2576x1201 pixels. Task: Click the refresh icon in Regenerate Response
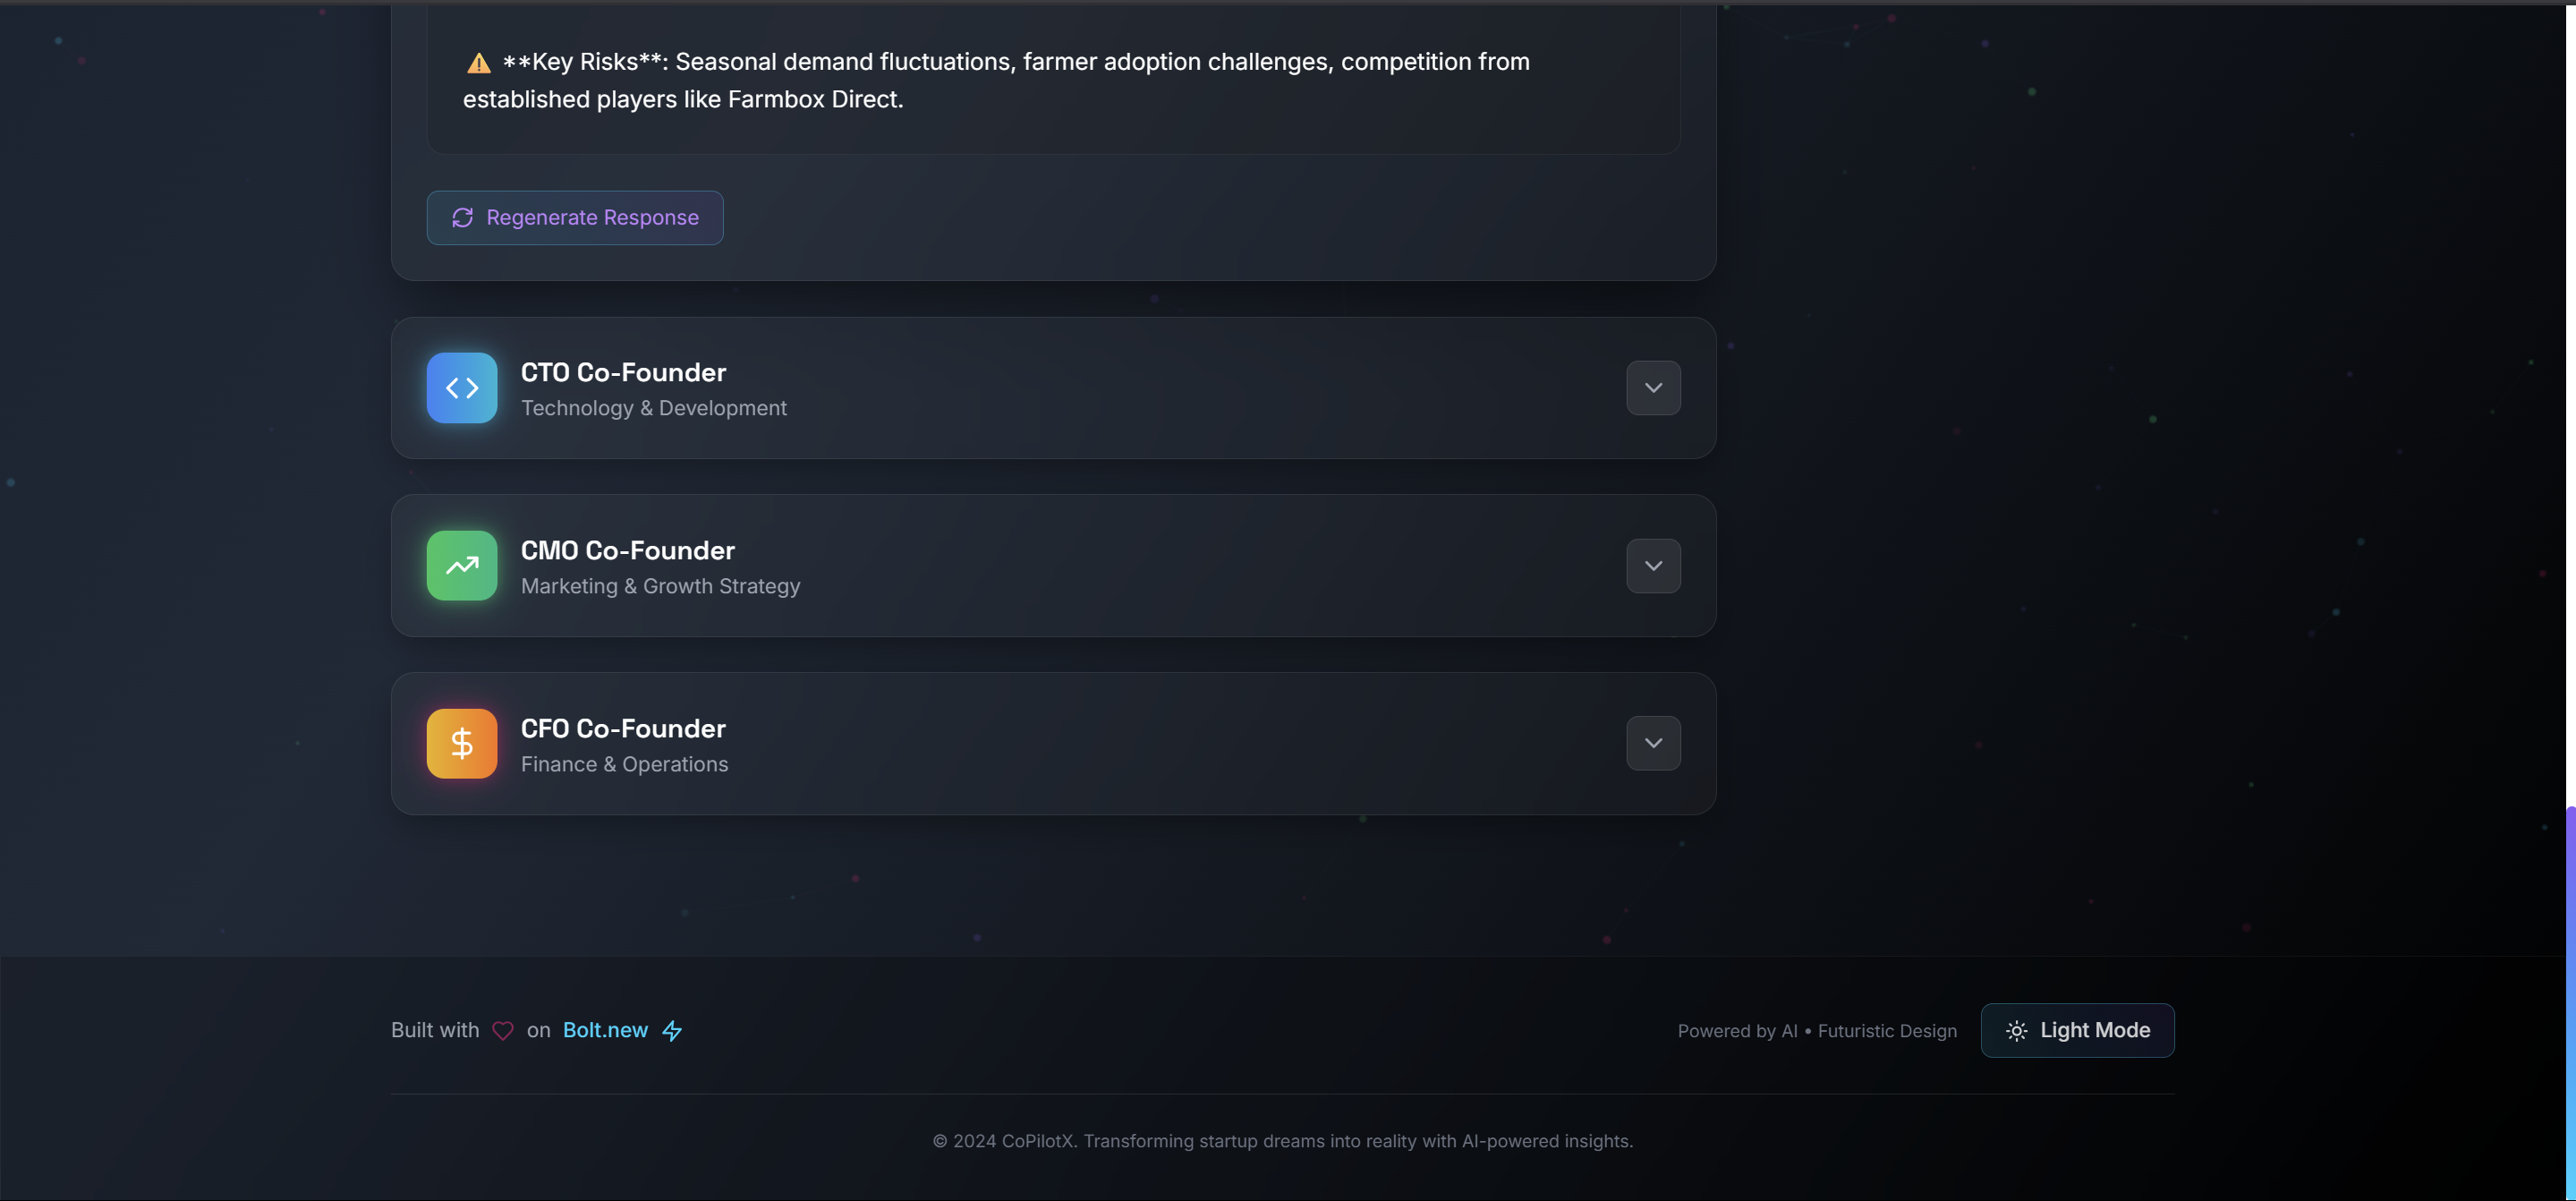[x=462, y=218]
